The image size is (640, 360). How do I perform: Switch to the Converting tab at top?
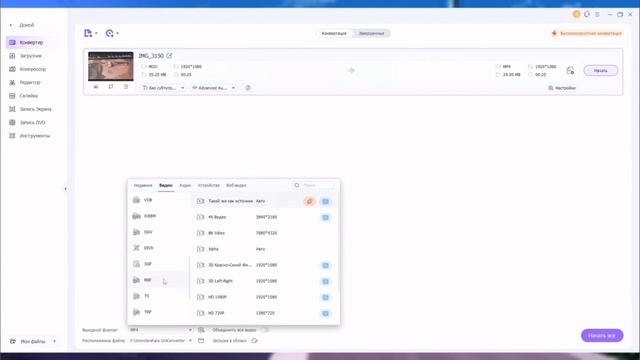(x=334, y=33)
